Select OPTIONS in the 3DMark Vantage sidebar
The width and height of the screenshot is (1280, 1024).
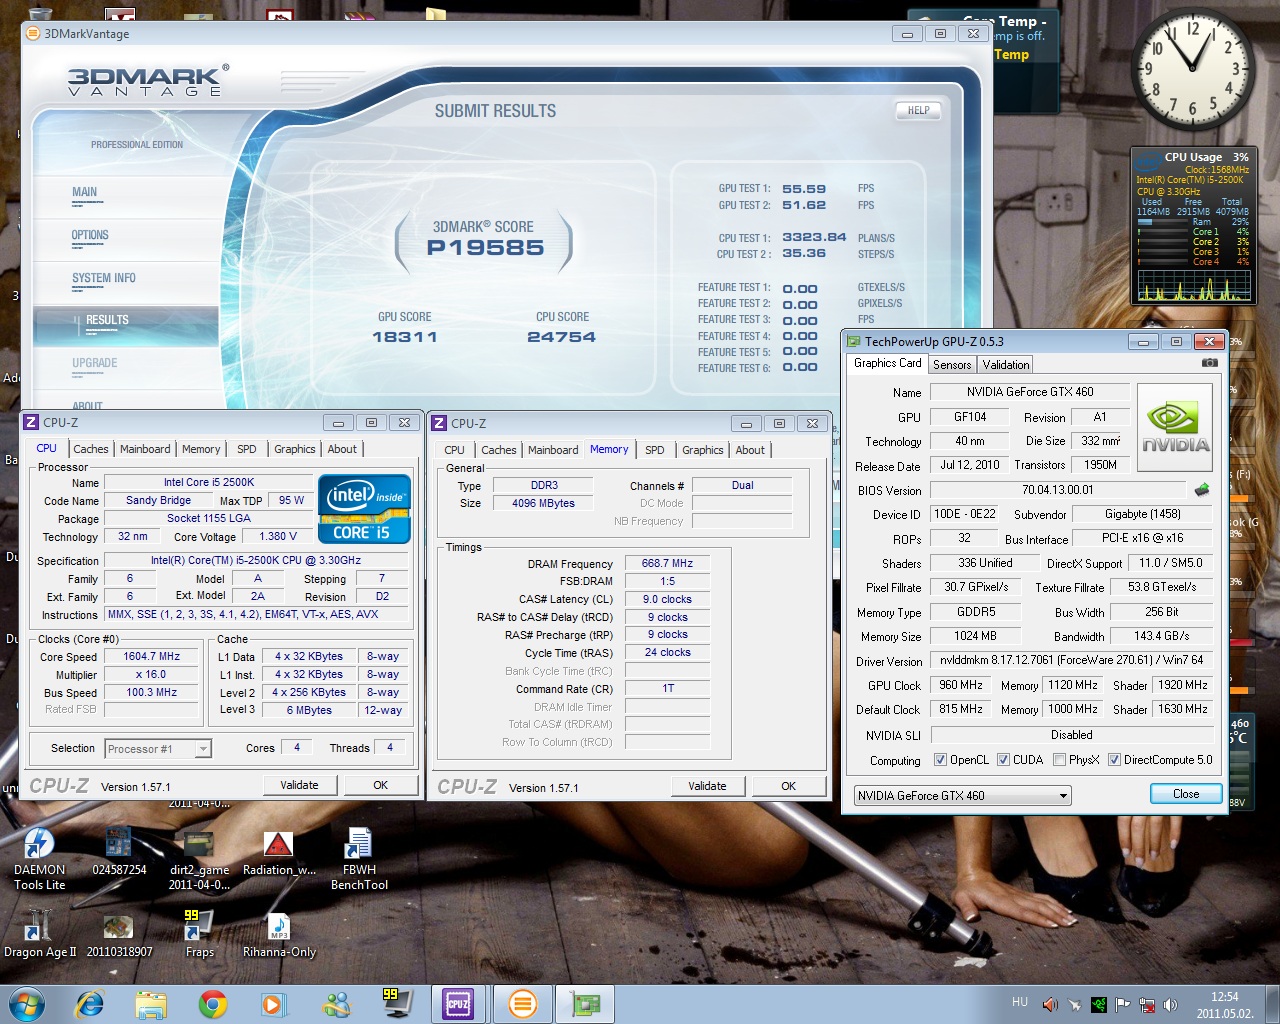coord(90,236)
